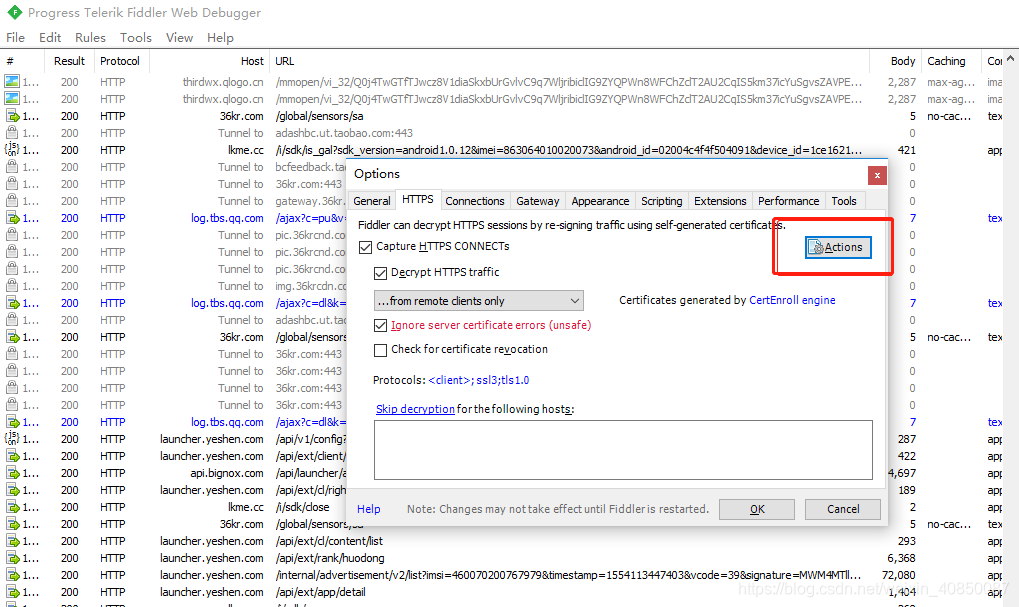Click the JS icon on the /api/v1/config row
Screen dimensions: 1019x607
coord(12,439)
